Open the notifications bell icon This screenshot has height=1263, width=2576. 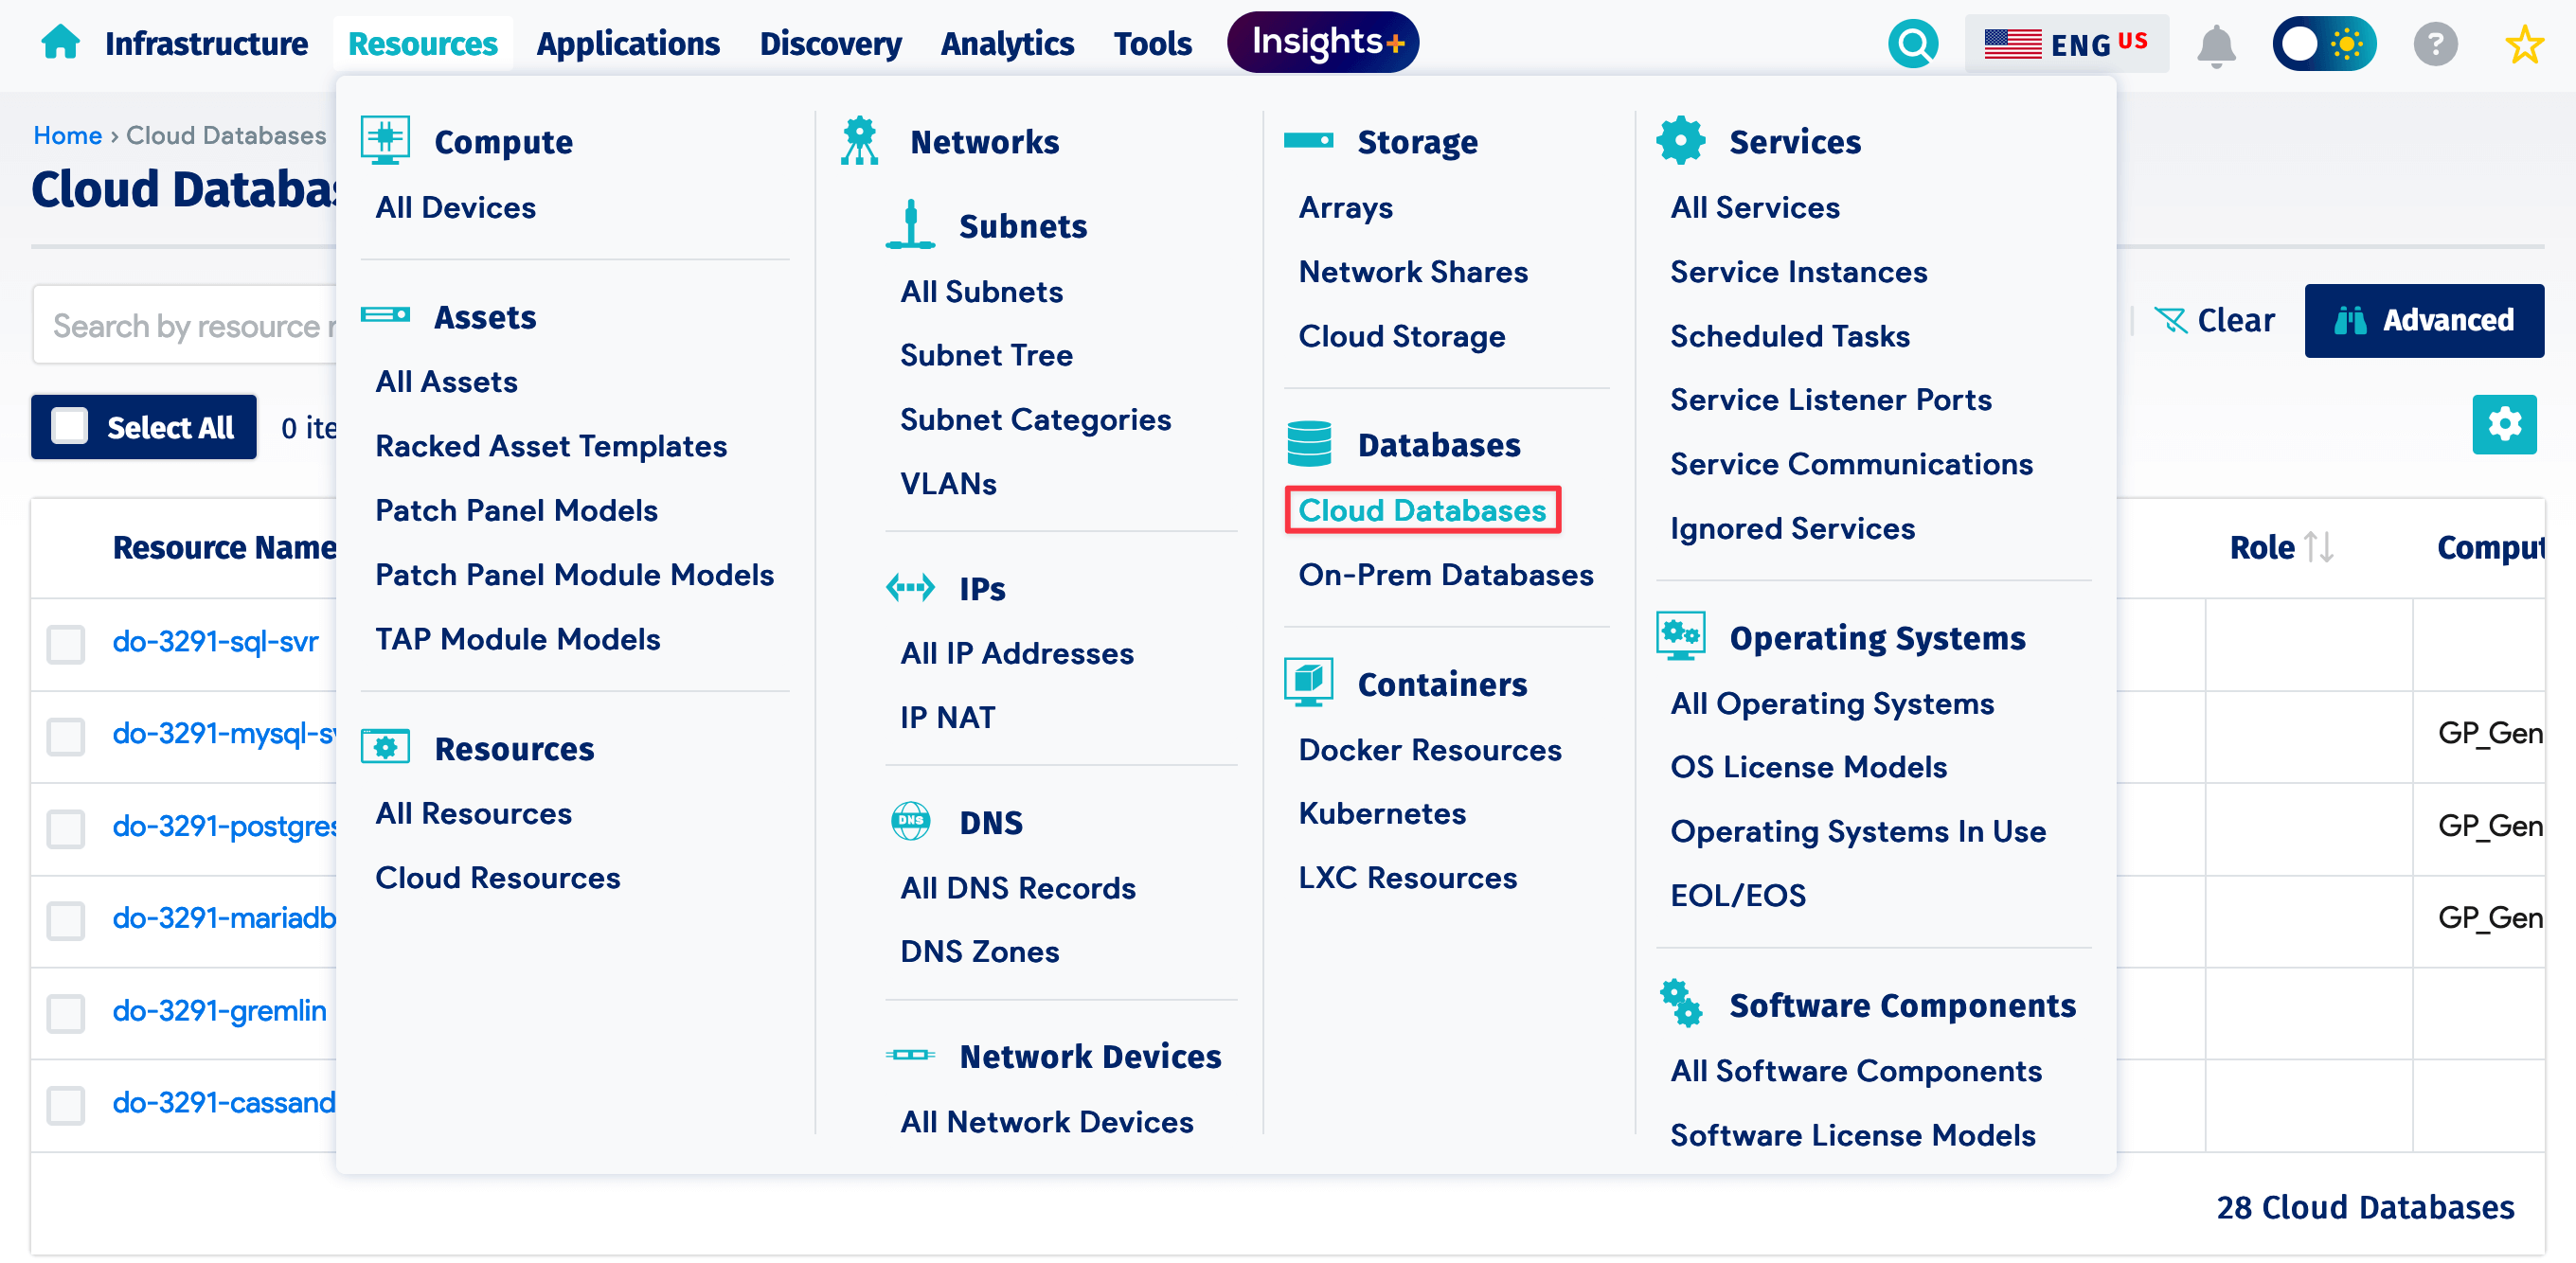(x=2217, y=45)
